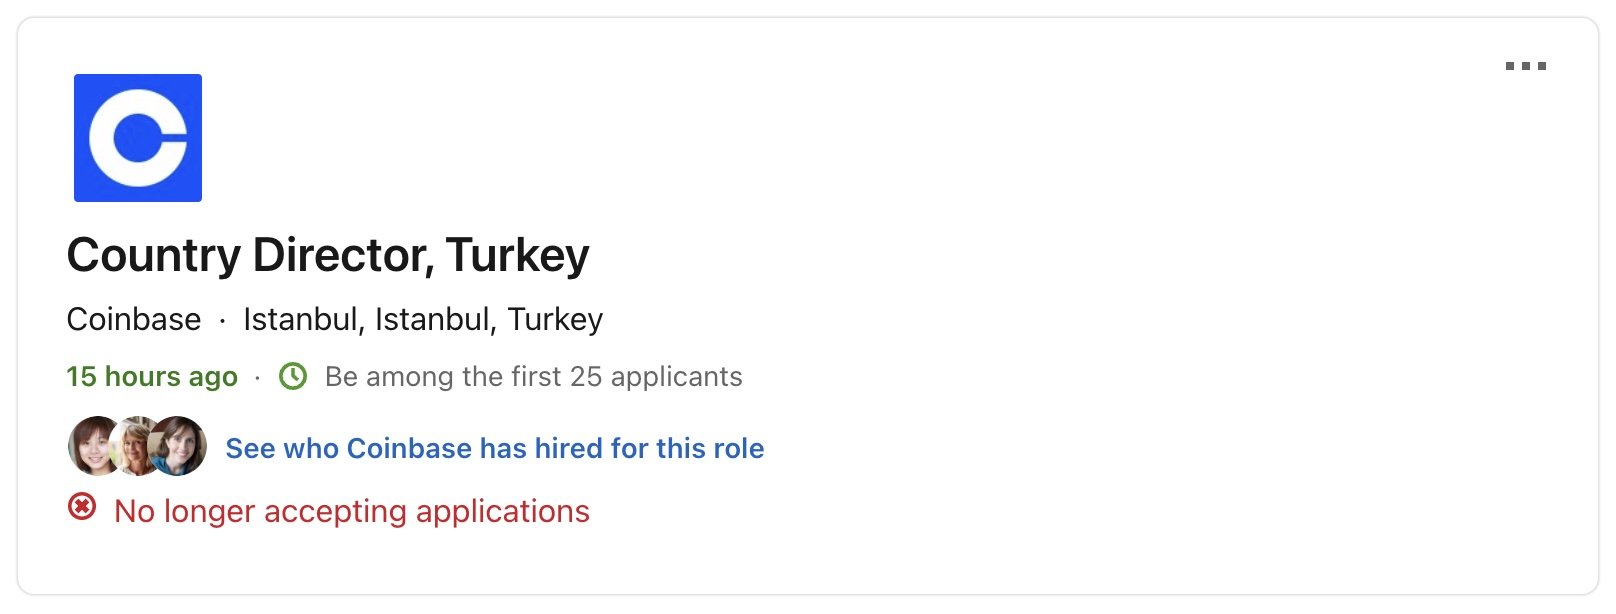Click the red circle-x status icon

coord(83,511)
